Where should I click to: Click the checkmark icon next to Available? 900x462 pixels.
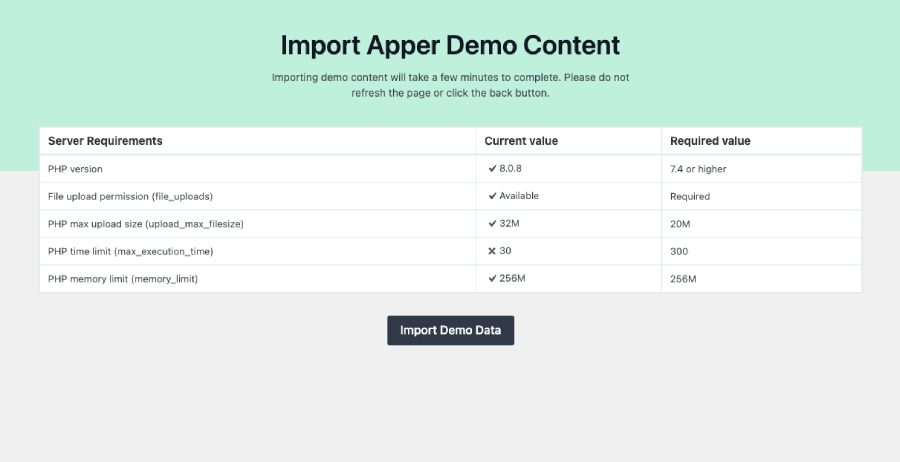tap(492, 196)
